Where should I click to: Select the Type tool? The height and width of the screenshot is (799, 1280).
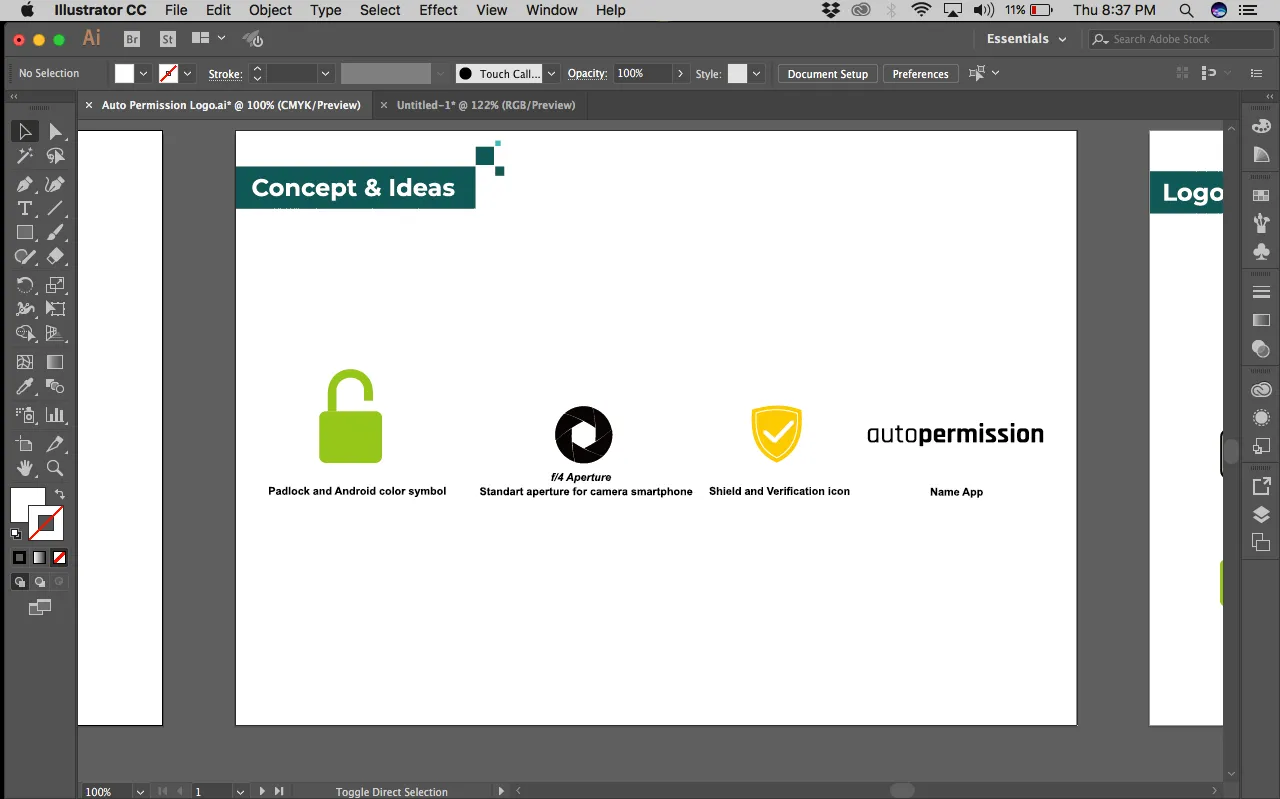pos(25,208)
